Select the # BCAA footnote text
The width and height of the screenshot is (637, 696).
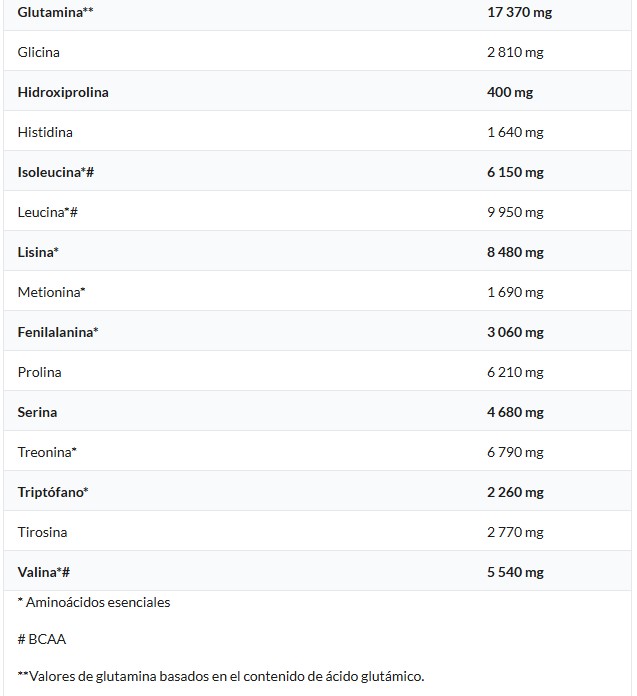coord(42,639)
